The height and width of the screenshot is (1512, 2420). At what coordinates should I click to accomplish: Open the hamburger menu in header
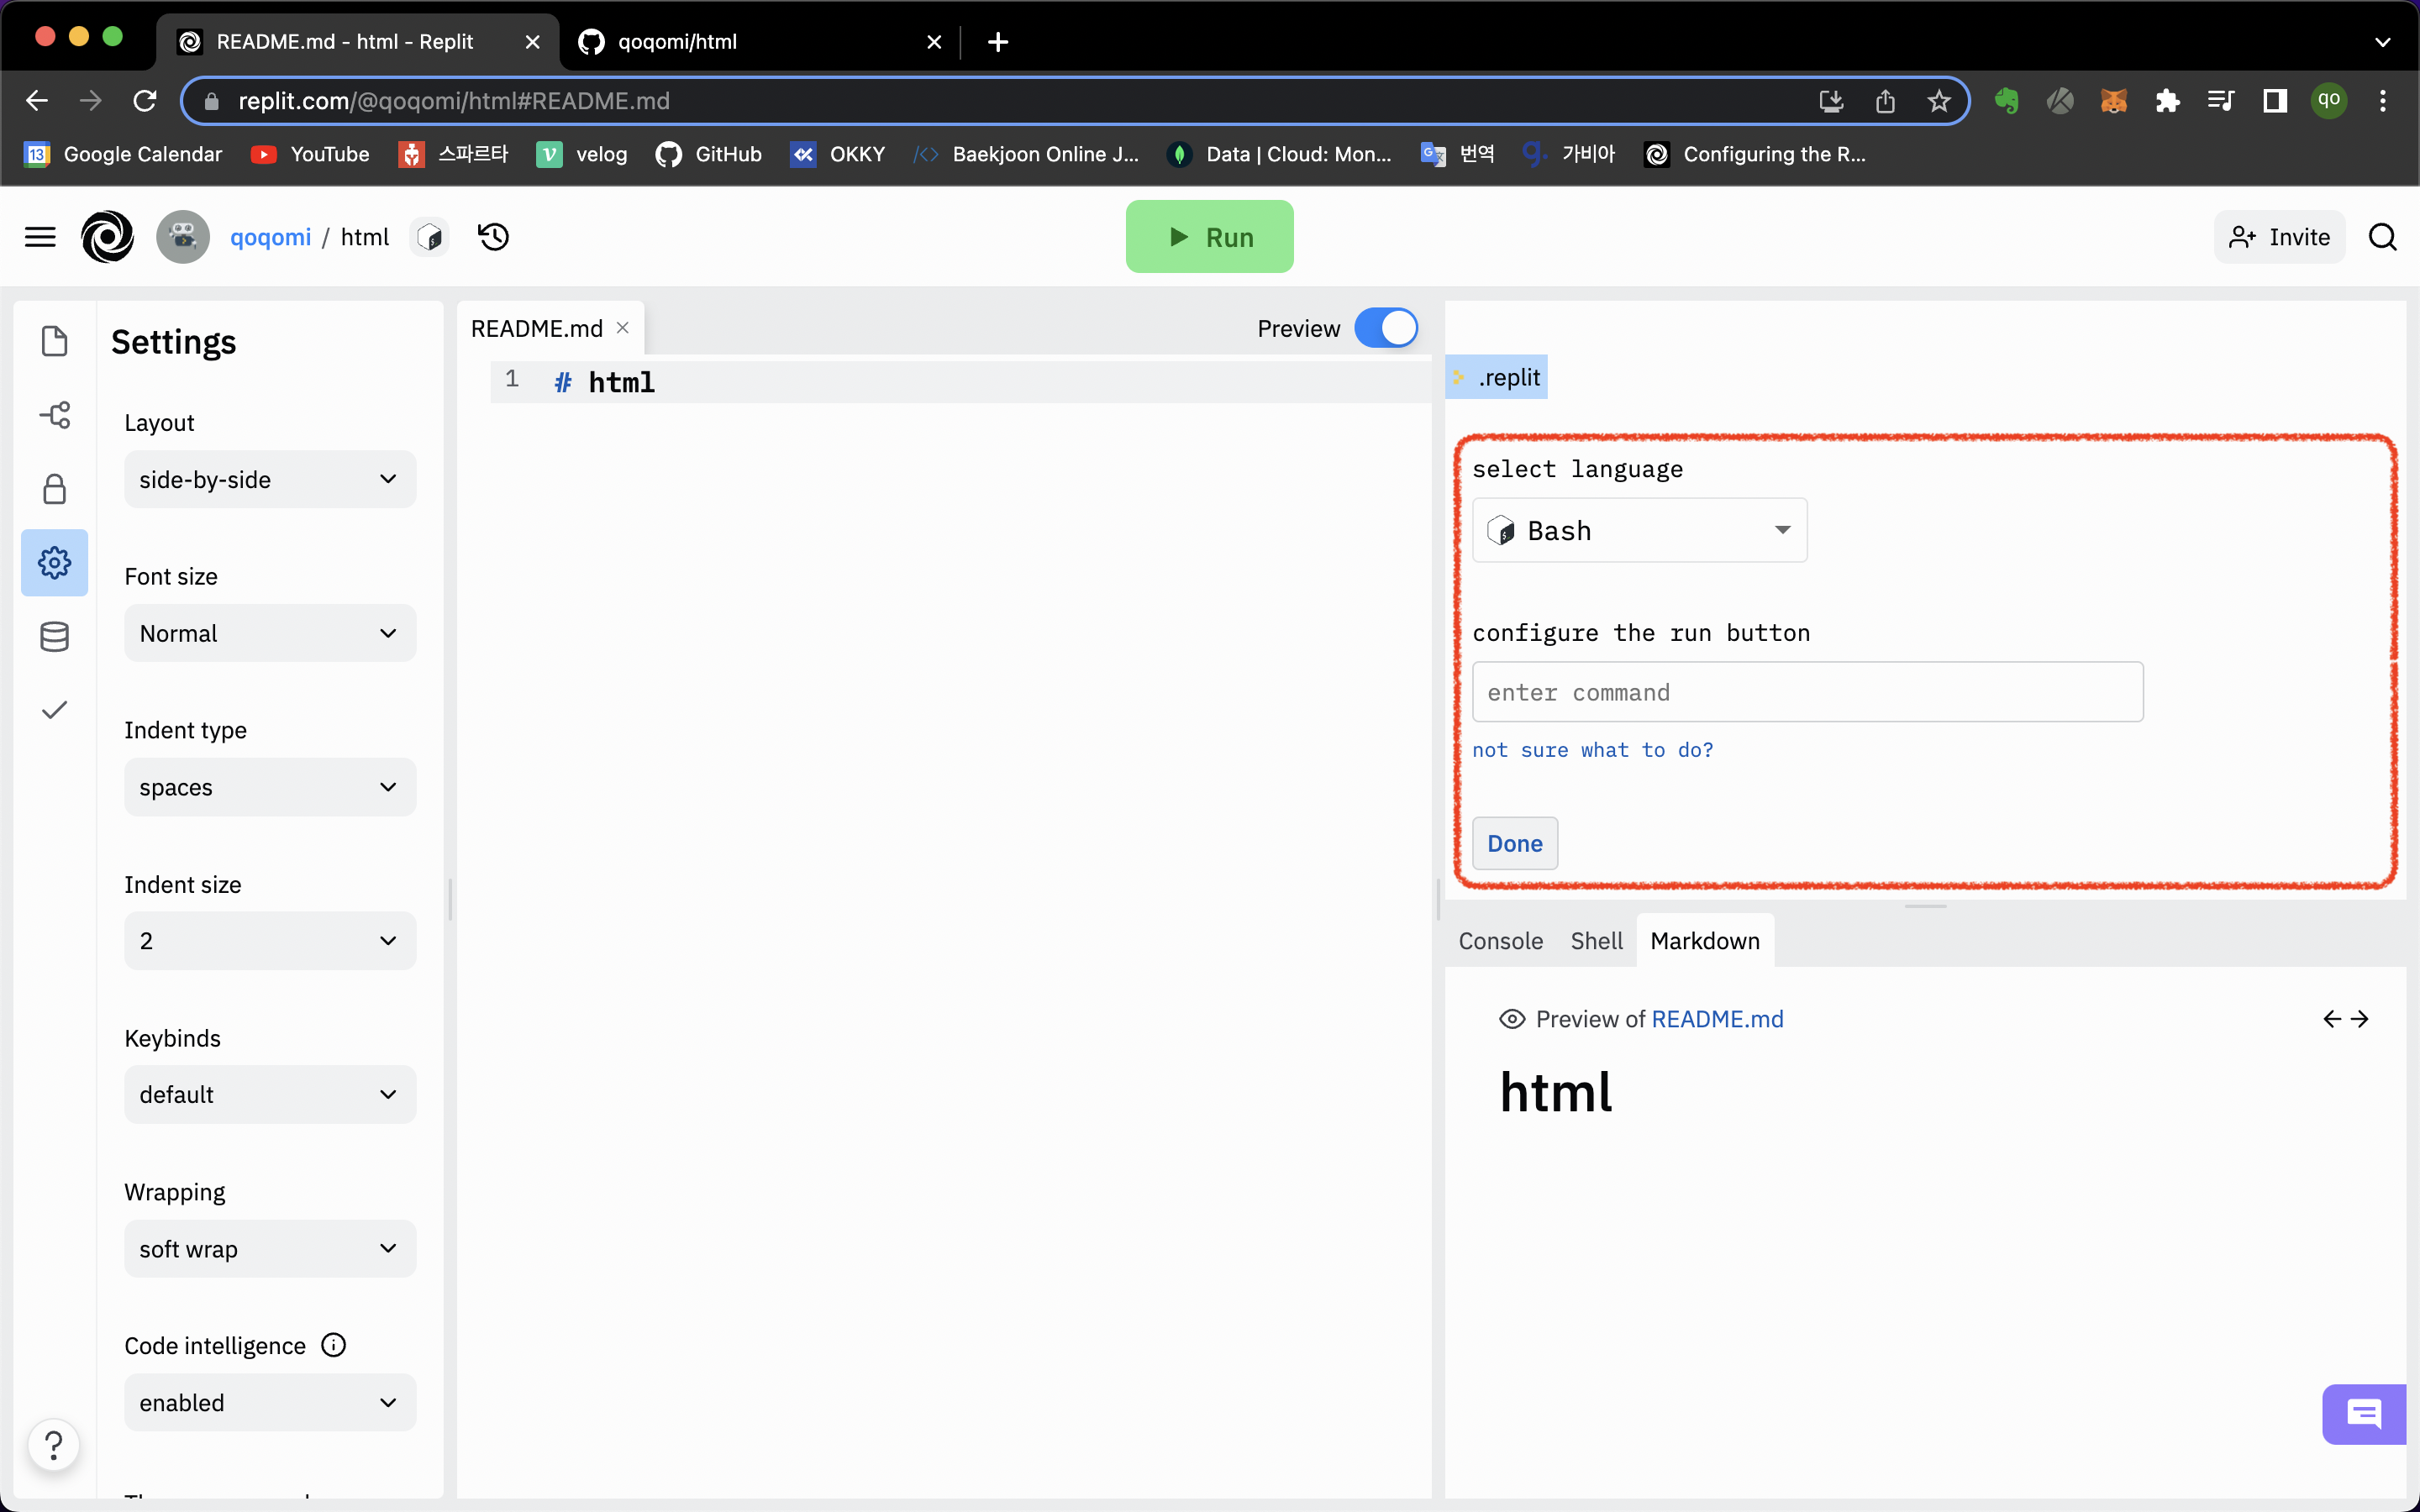(x=40, y=237)
